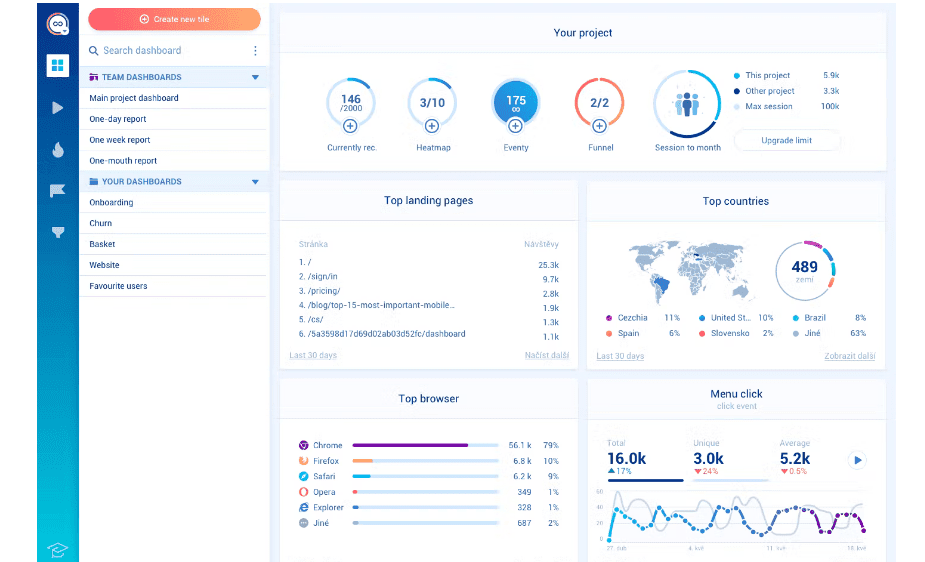925x562 pixels.
Task: Click the flag icon in sidebar
Action: pyautogui.click(x=58, y=191)
